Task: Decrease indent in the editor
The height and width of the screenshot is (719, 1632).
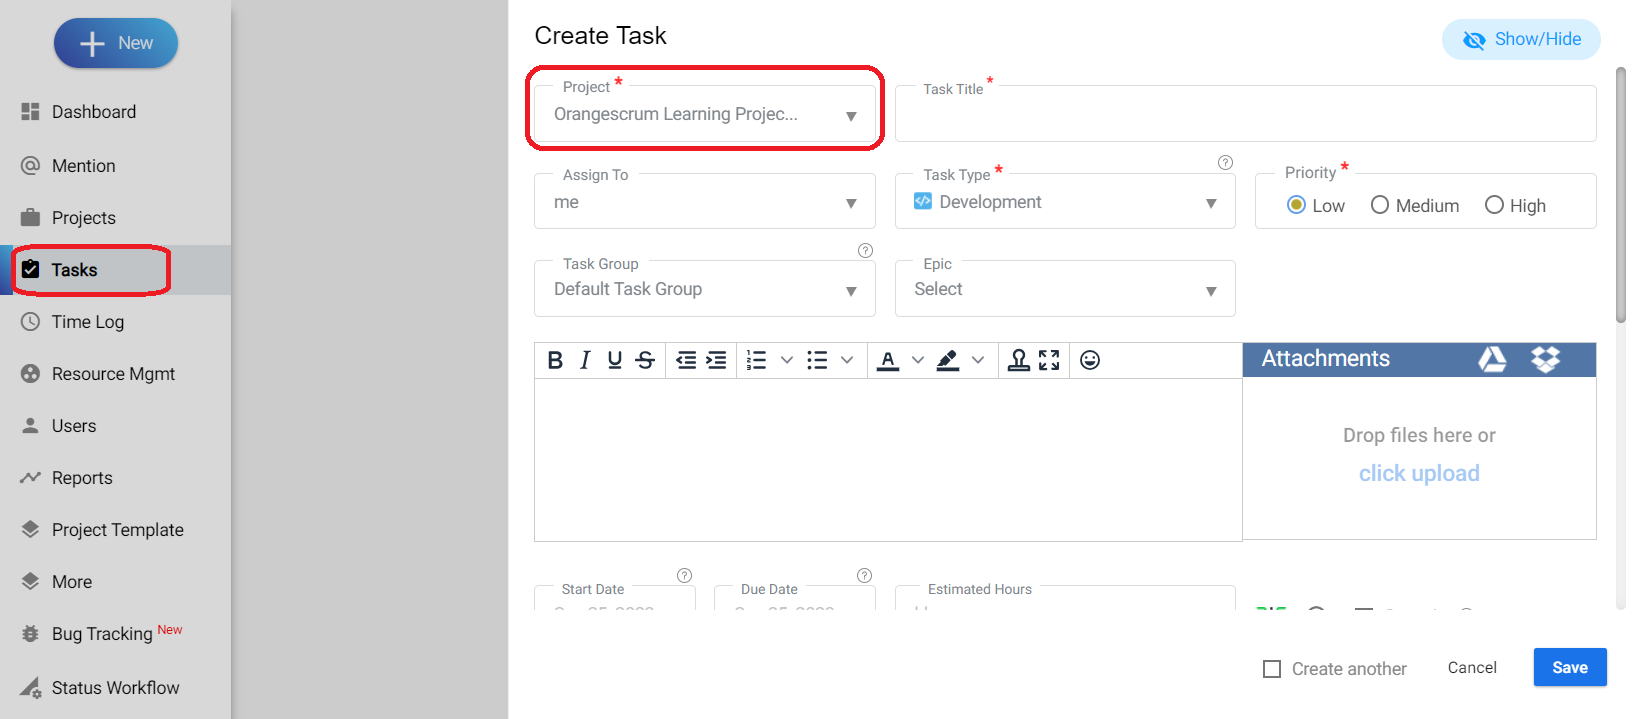Action: (686, 360)
